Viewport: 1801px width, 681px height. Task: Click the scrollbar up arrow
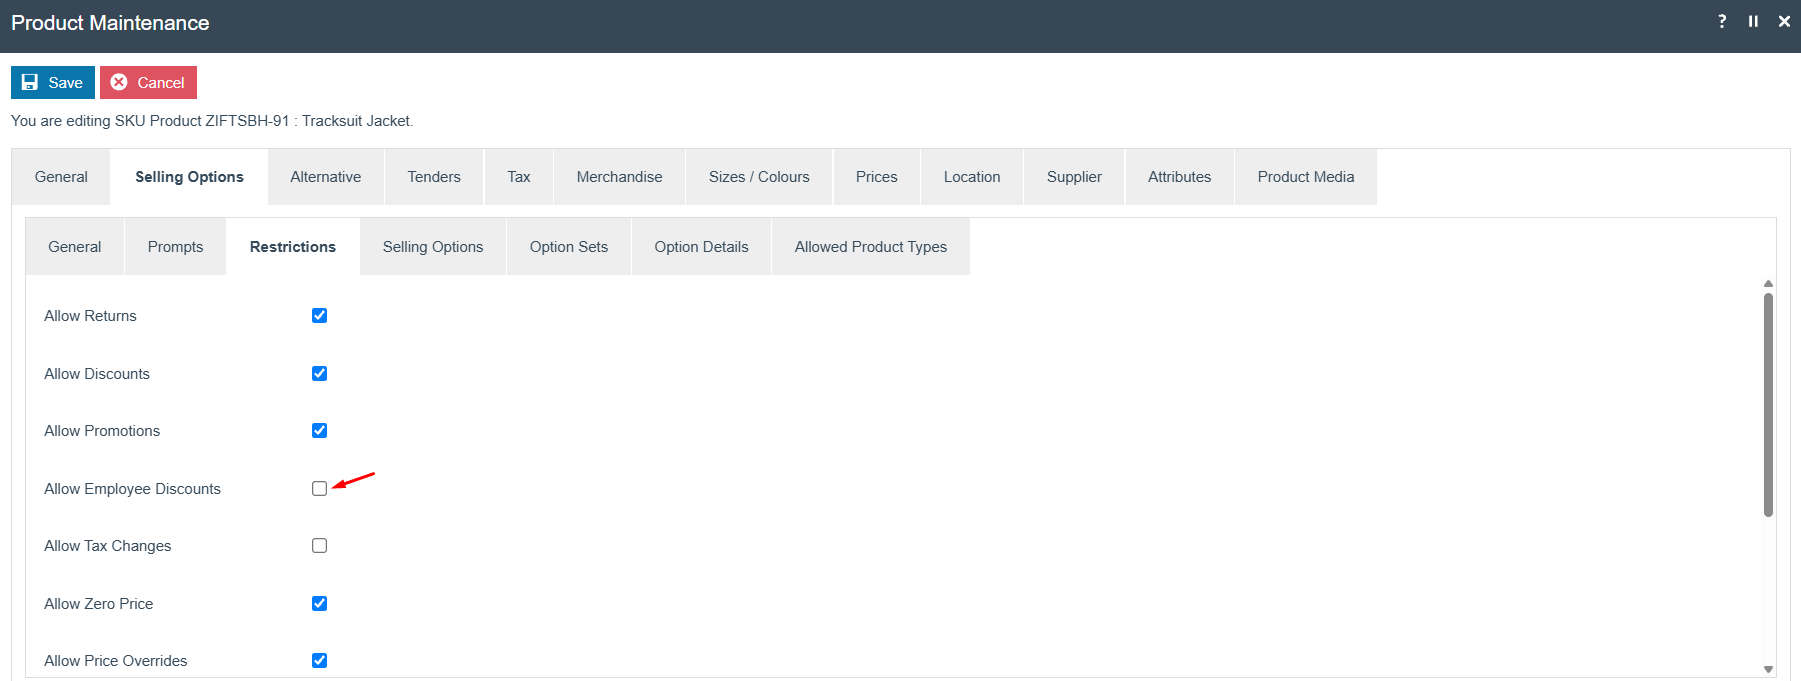click(x=1768, y=284)
